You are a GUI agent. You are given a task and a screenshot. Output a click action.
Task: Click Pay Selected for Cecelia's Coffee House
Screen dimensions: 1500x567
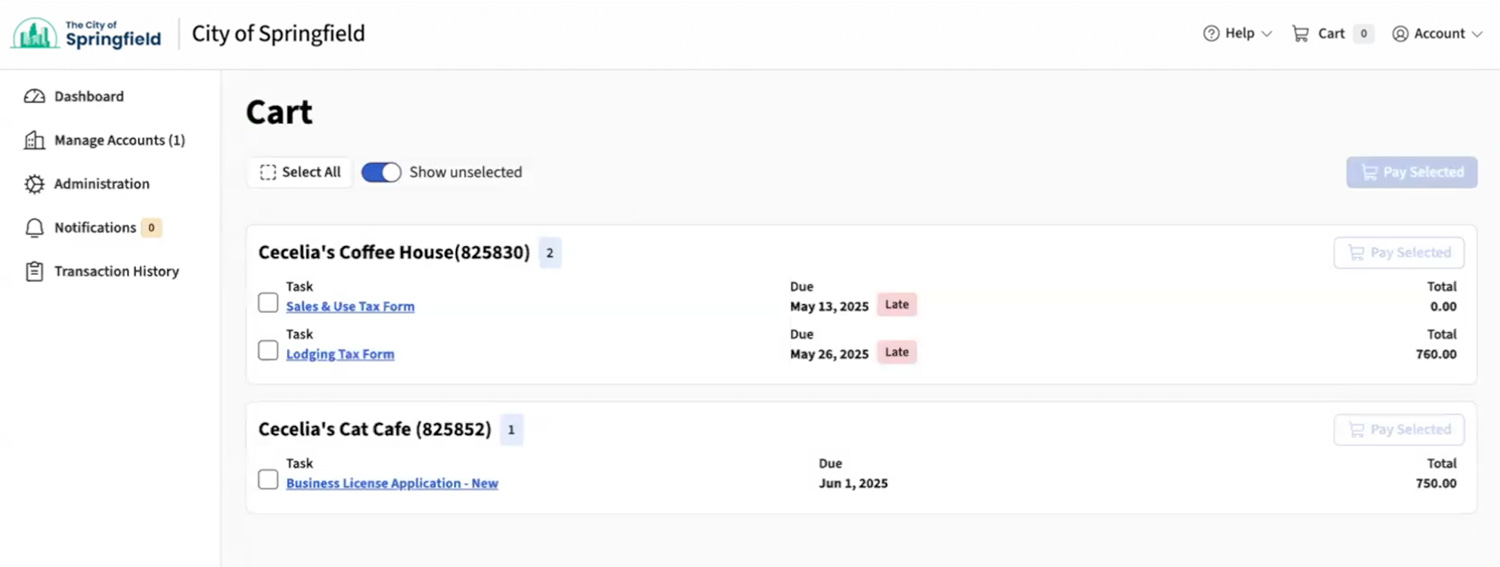coord(1398,253)
